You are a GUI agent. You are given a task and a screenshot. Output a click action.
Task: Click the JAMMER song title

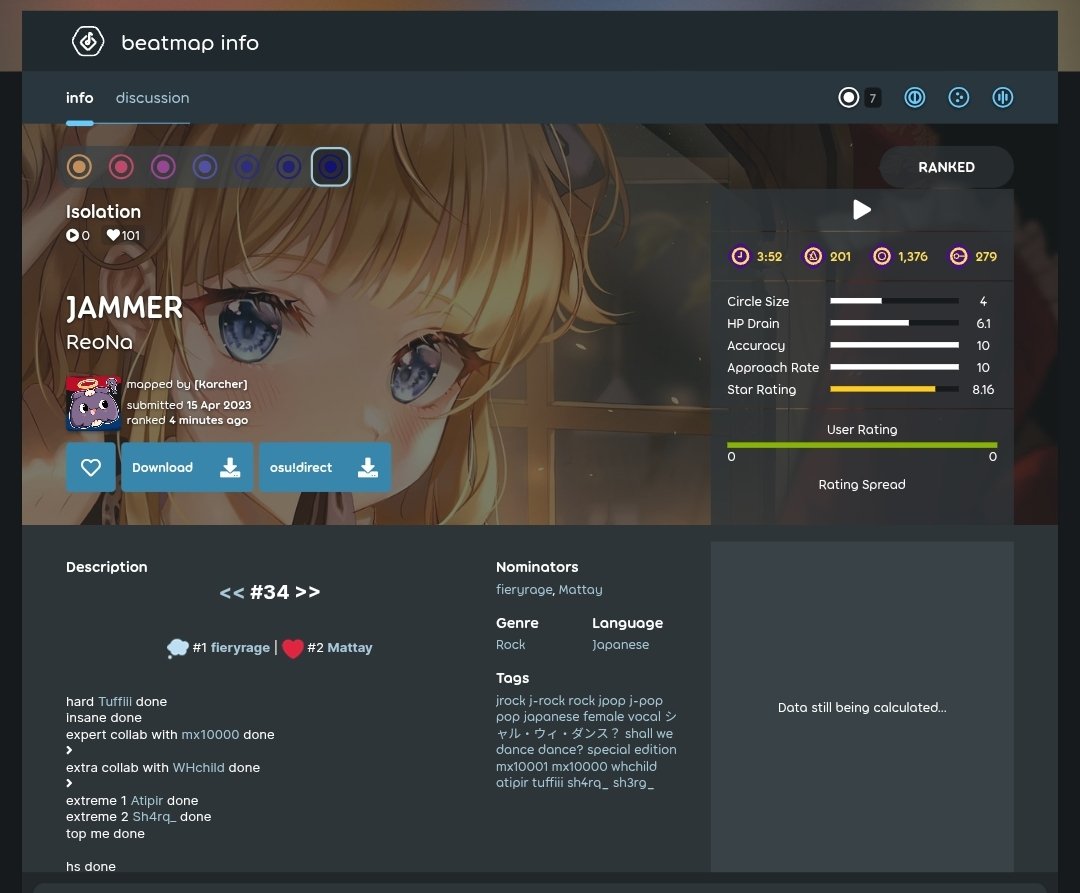point(124,308)
